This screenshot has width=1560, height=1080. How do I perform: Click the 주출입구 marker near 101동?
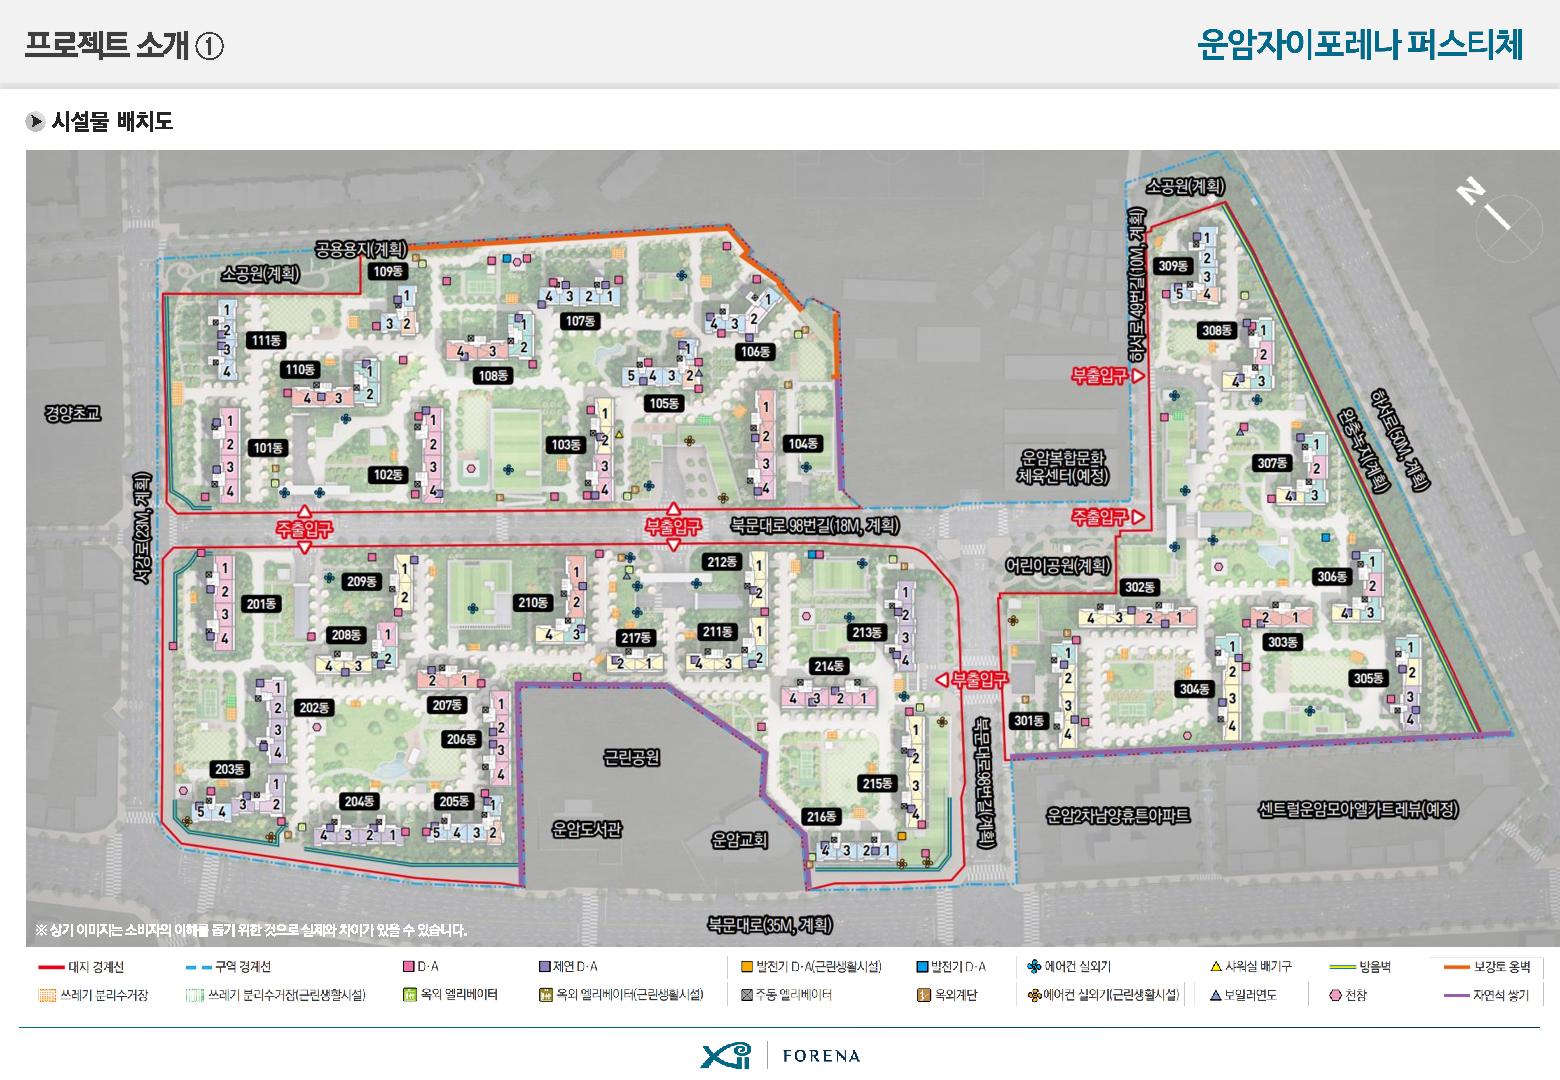click(x=305, y=529)
